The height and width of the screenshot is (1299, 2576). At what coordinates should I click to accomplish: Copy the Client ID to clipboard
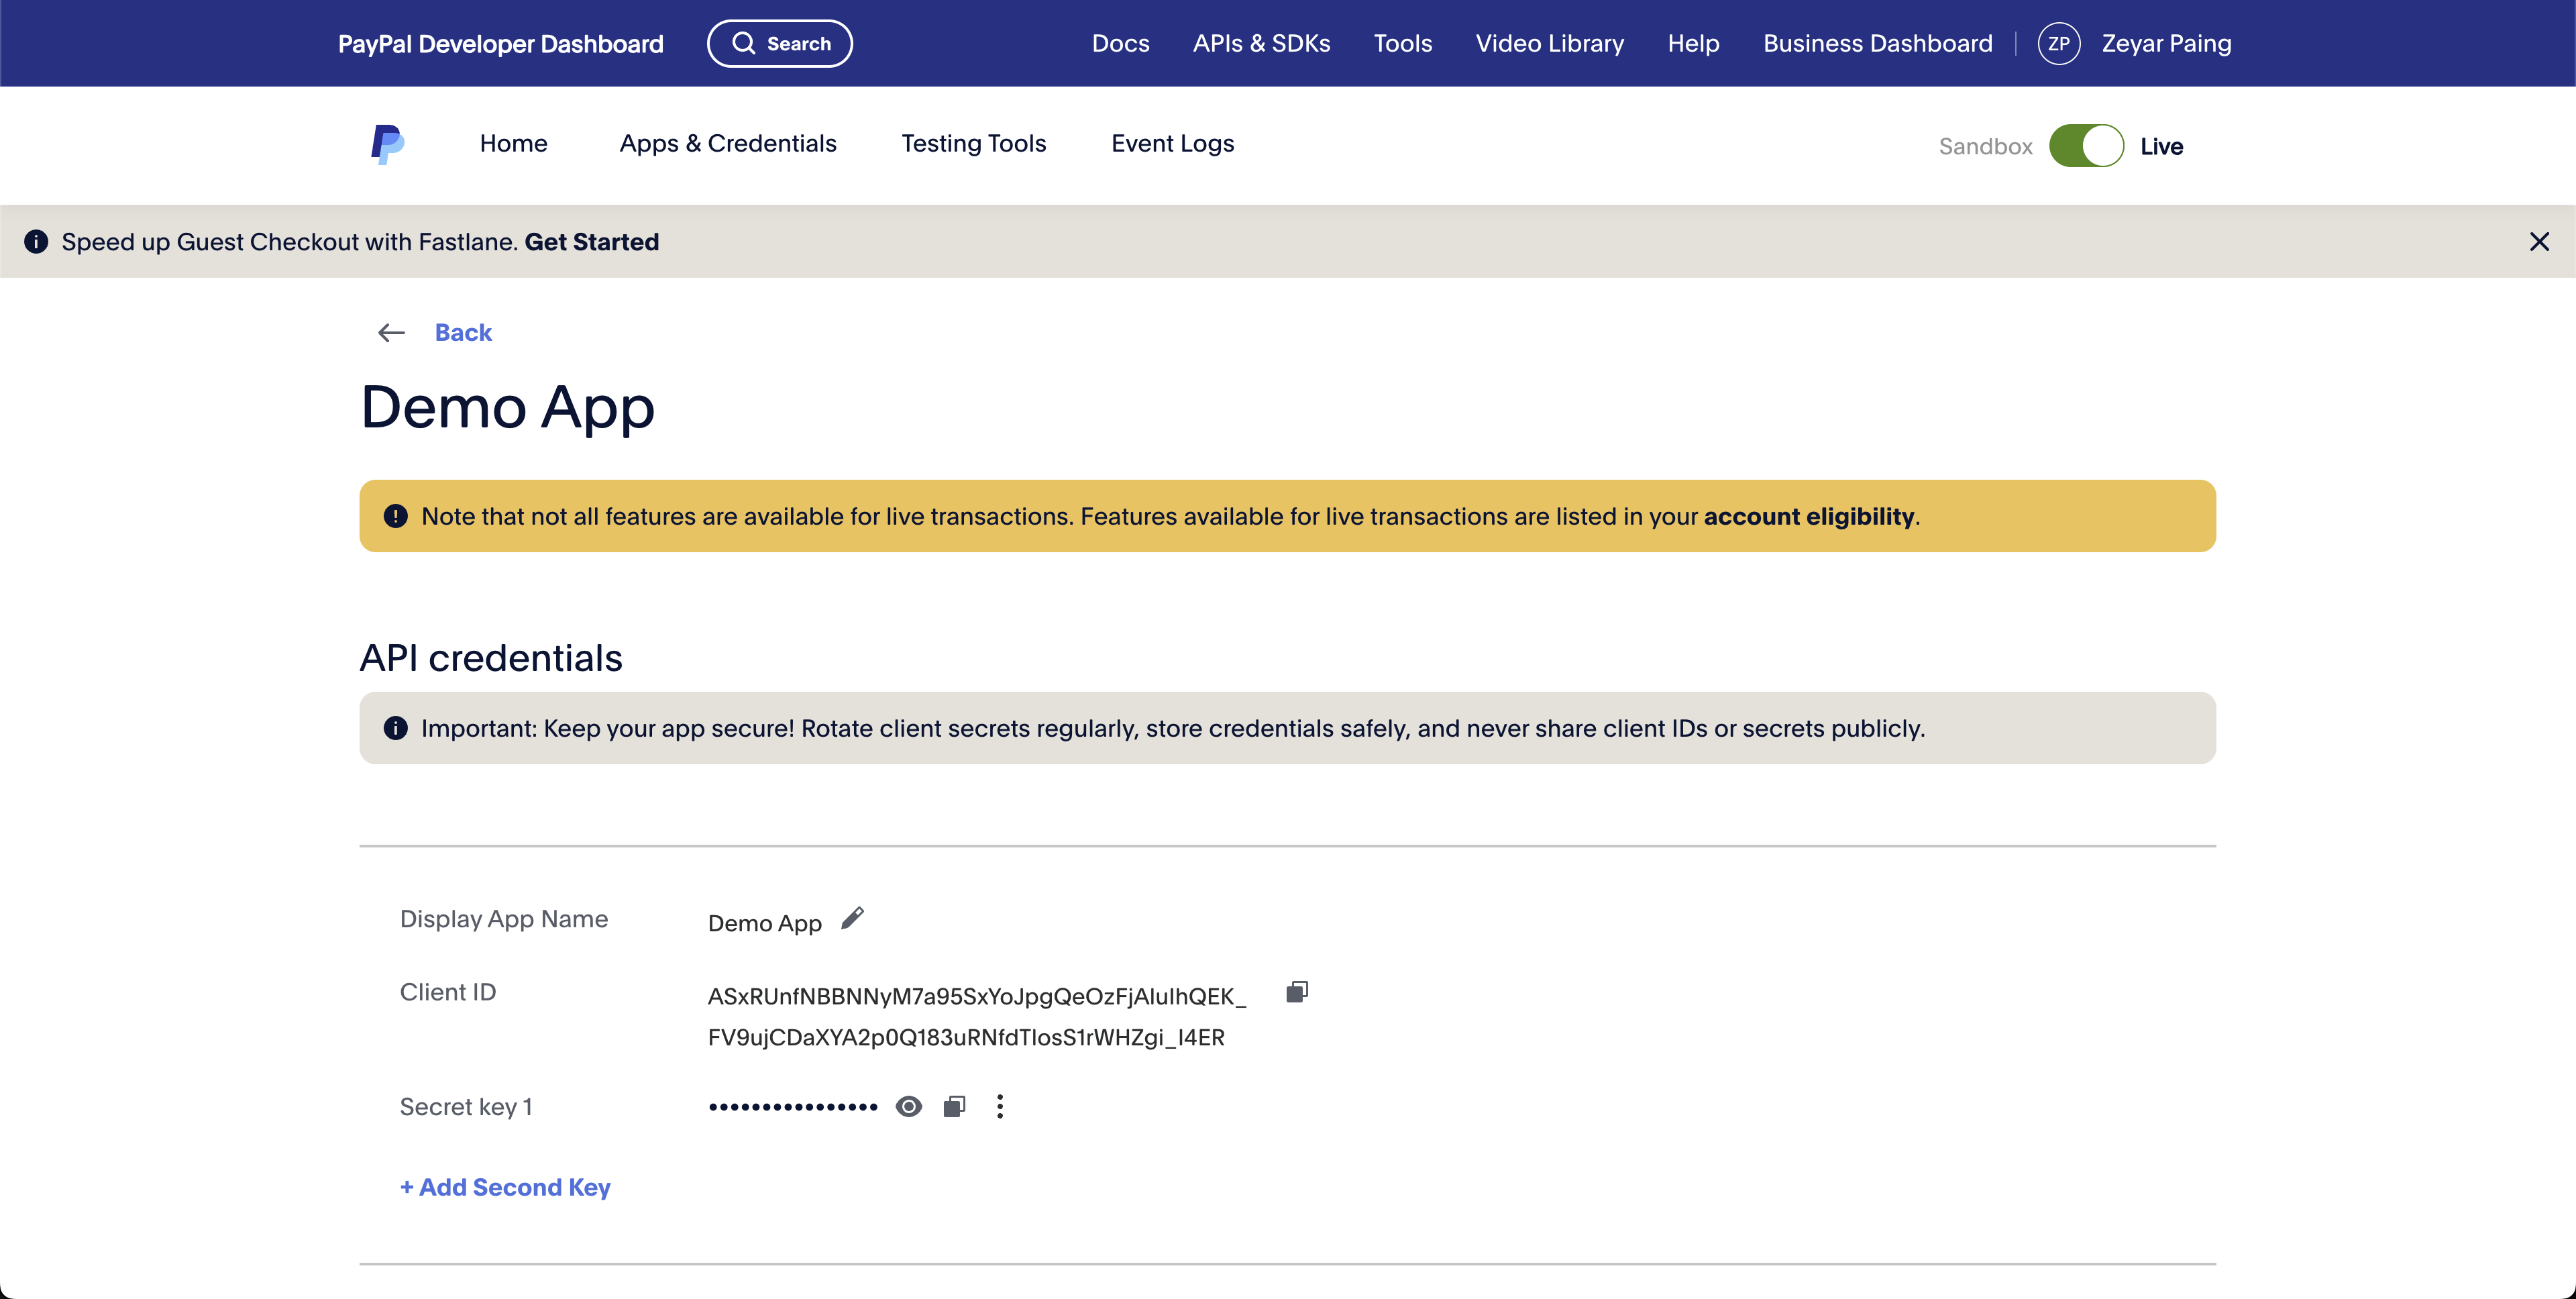pyautogui.click(x=1296, y=992)
